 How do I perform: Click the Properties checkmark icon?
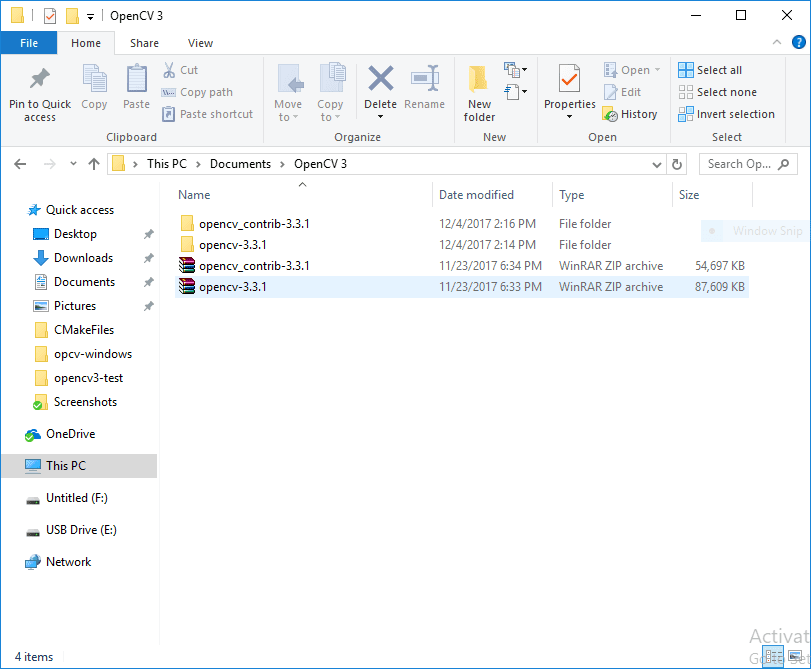point(569,79)
